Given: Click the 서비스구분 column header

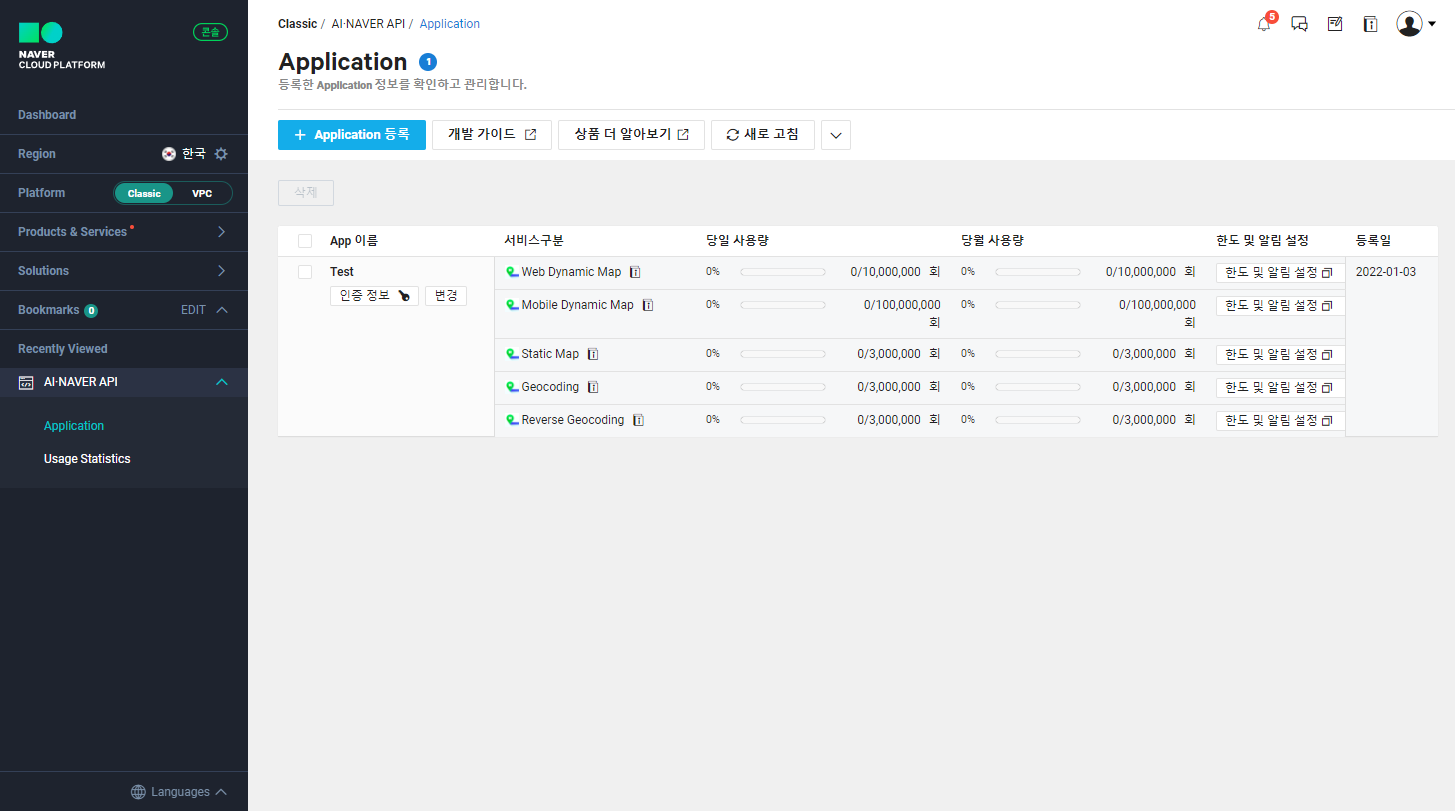Looking at the screenshot, I should [x=534, y=241].
